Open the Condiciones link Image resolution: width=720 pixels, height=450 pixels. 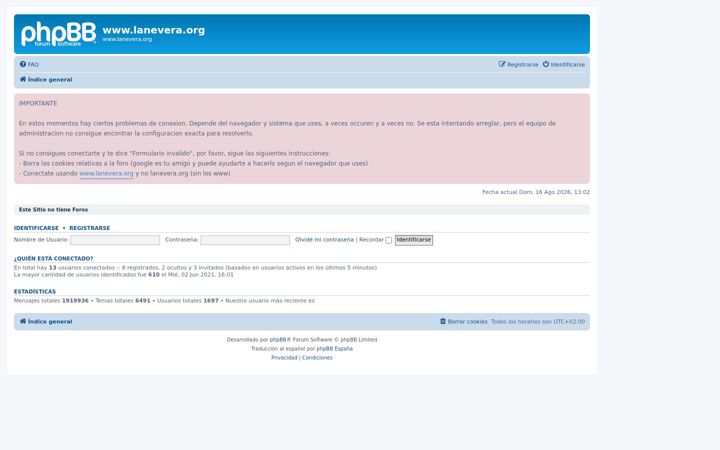317,358
